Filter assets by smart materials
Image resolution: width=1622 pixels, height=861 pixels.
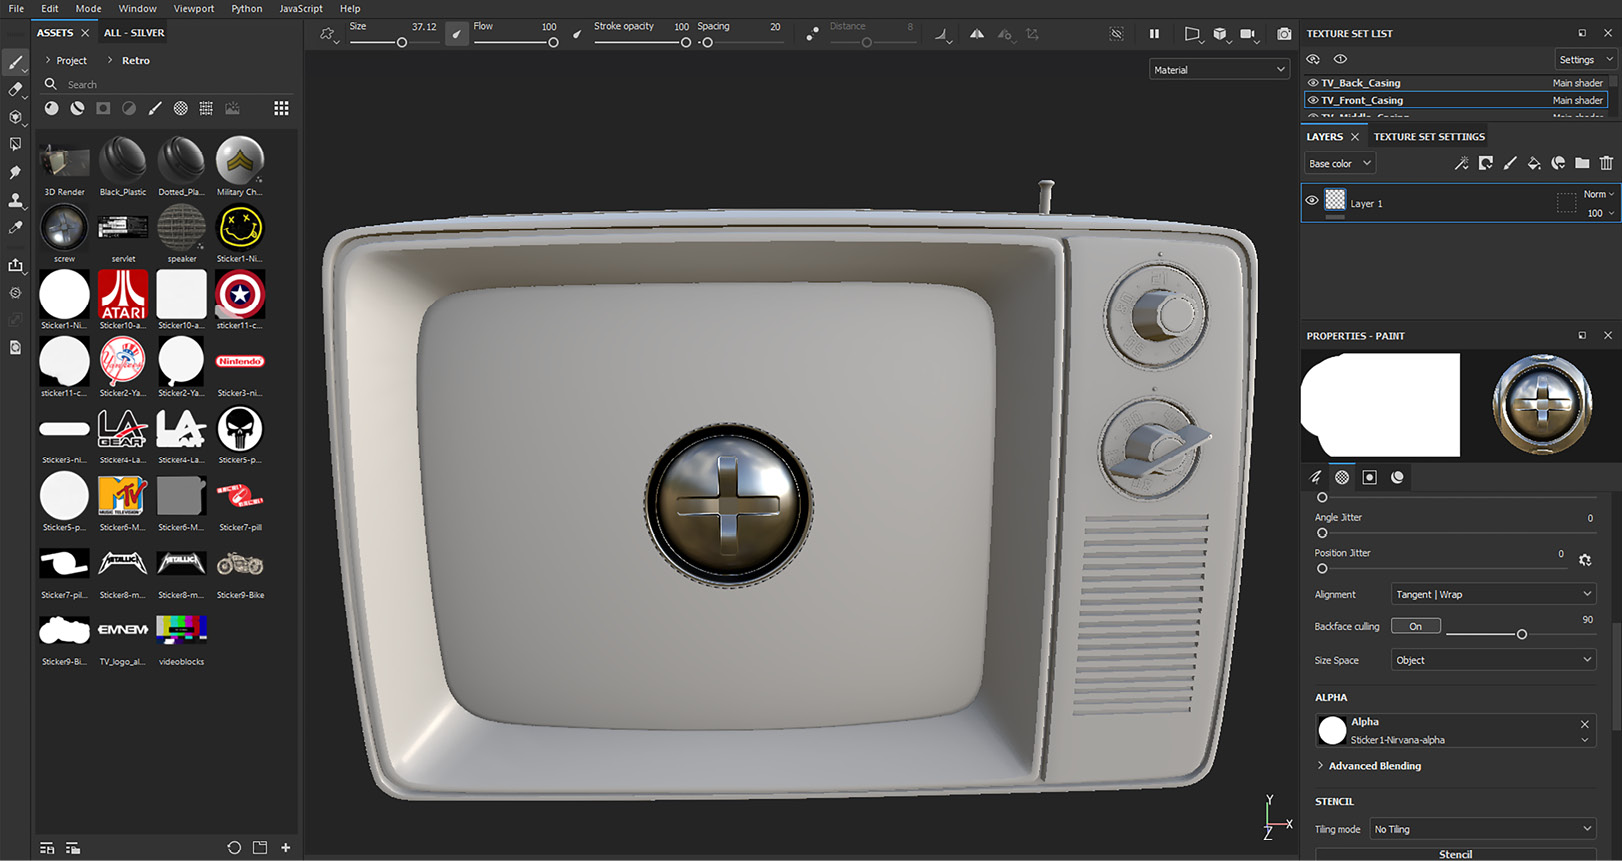(x=77, y=108)
